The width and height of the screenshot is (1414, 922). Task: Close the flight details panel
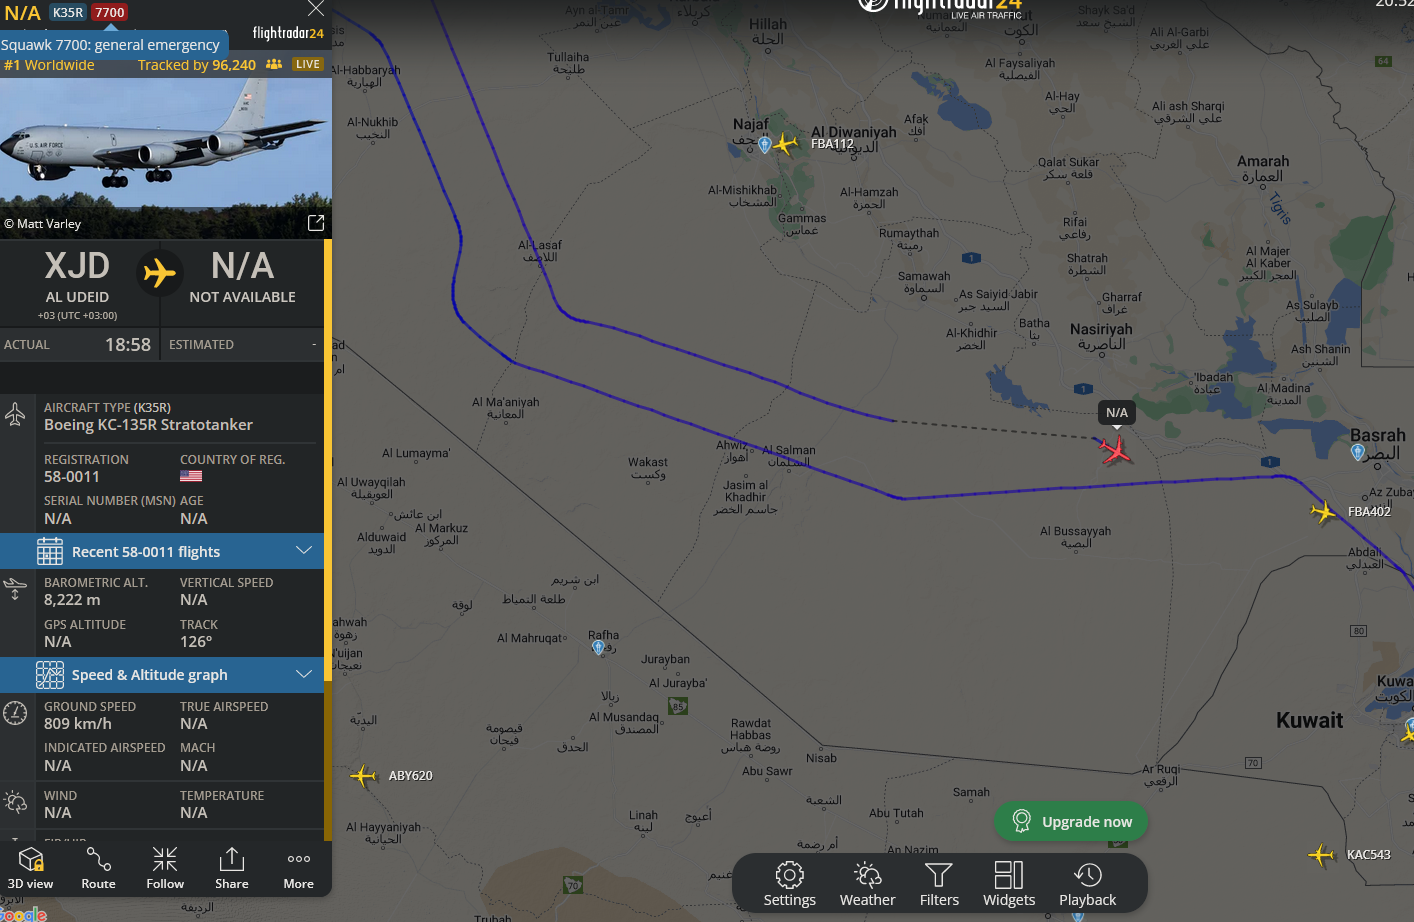tap(316, 9)
